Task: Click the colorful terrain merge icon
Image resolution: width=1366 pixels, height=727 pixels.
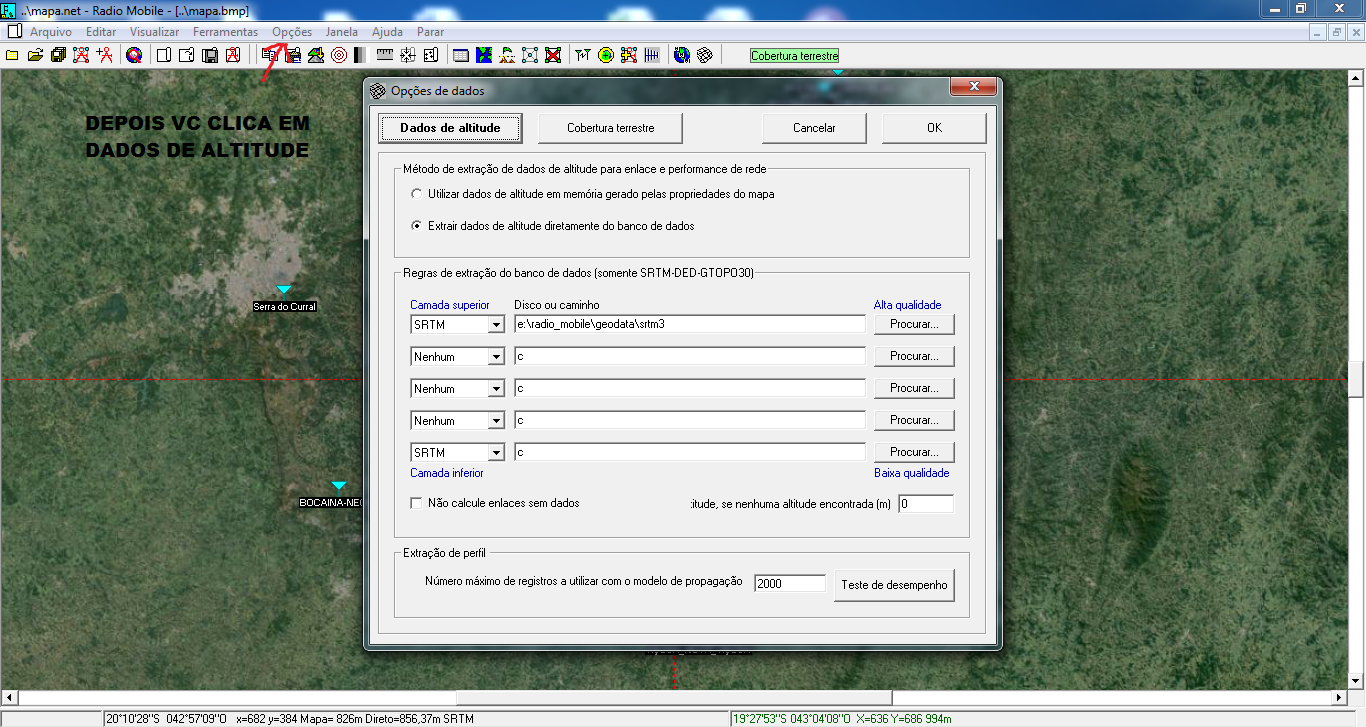Action: 316,55
